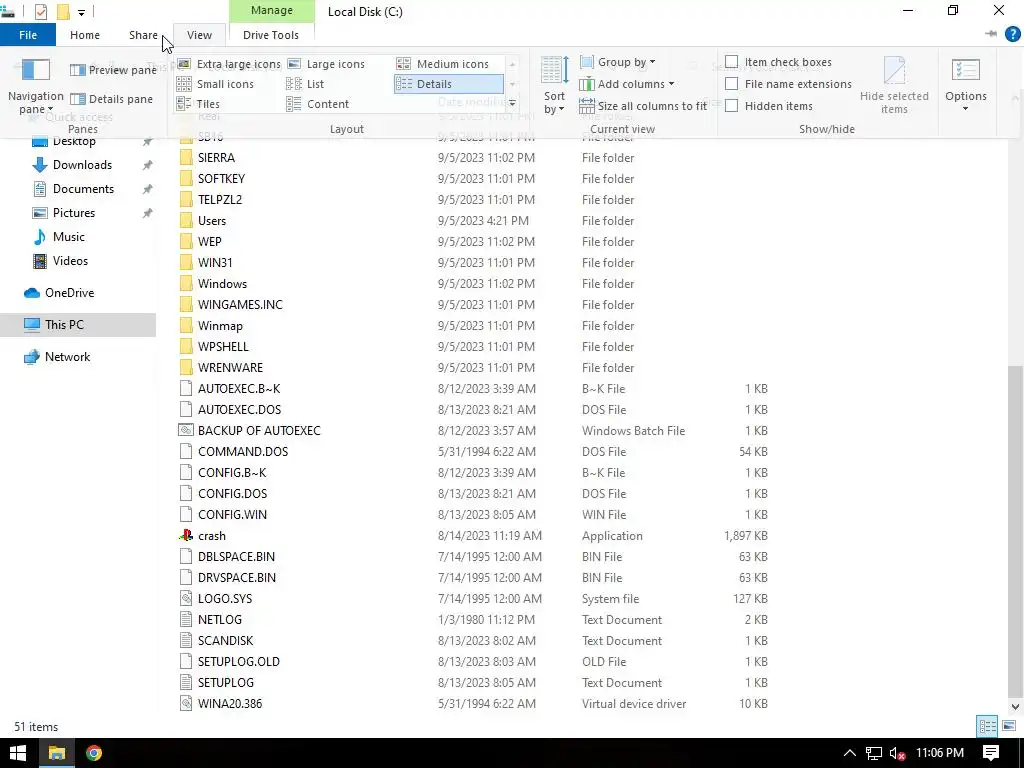Open Explorer help question mark icon
1024x768 pixels.
[x=1012, y=35]
